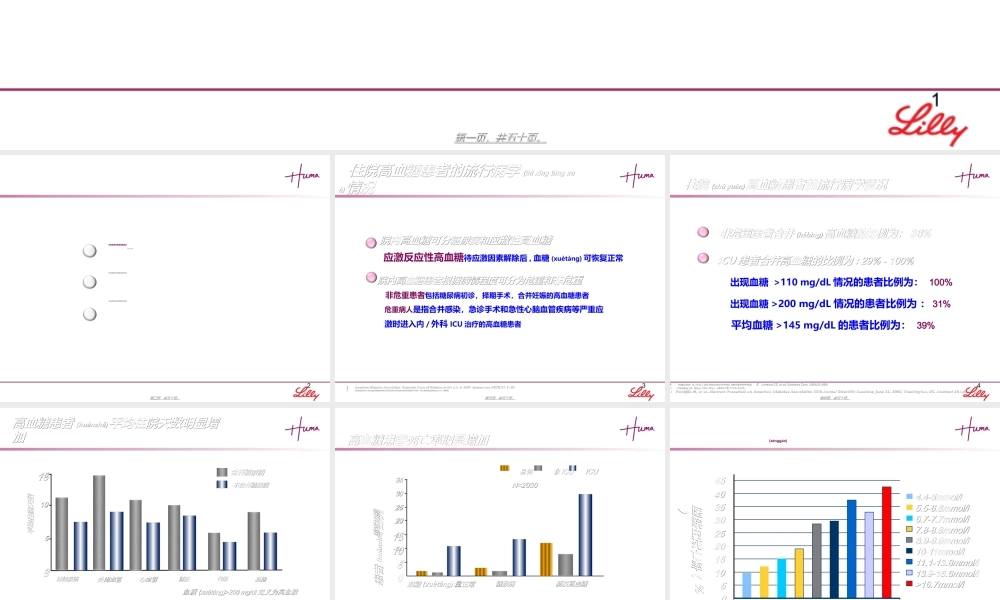Click the page indicator text under the title slide
This screenshot has width=1000, height=600.
(500, 139)
